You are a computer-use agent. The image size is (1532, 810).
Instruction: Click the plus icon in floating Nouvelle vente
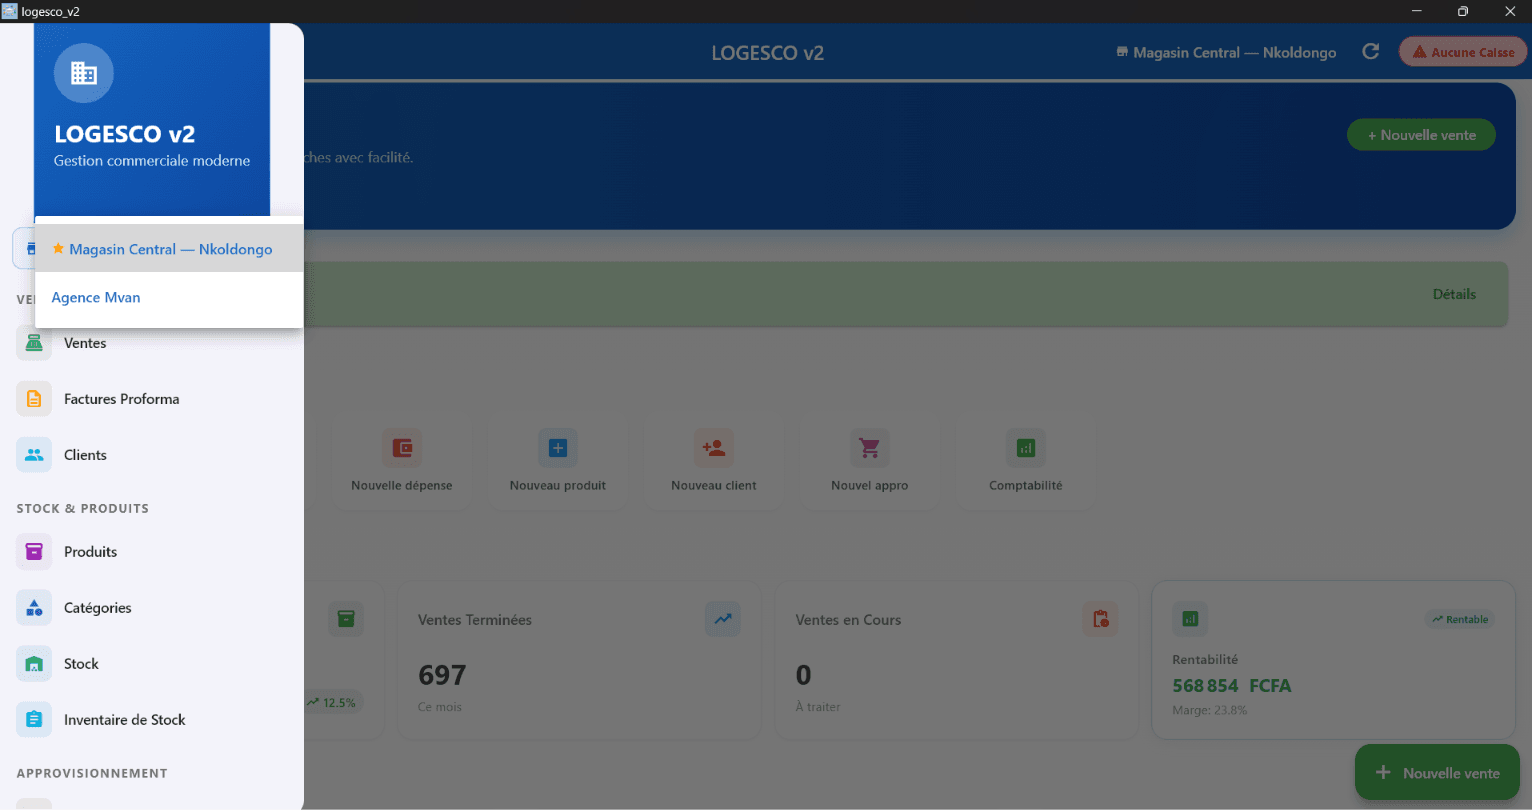click(x=1383, y=772)
